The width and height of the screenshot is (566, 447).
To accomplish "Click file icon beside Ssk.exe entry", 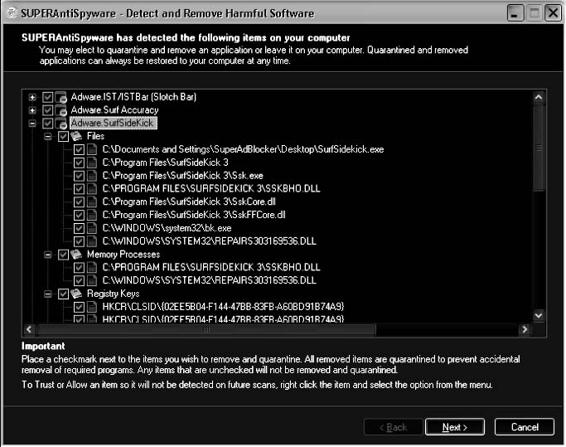I will (x=92, y=176).
